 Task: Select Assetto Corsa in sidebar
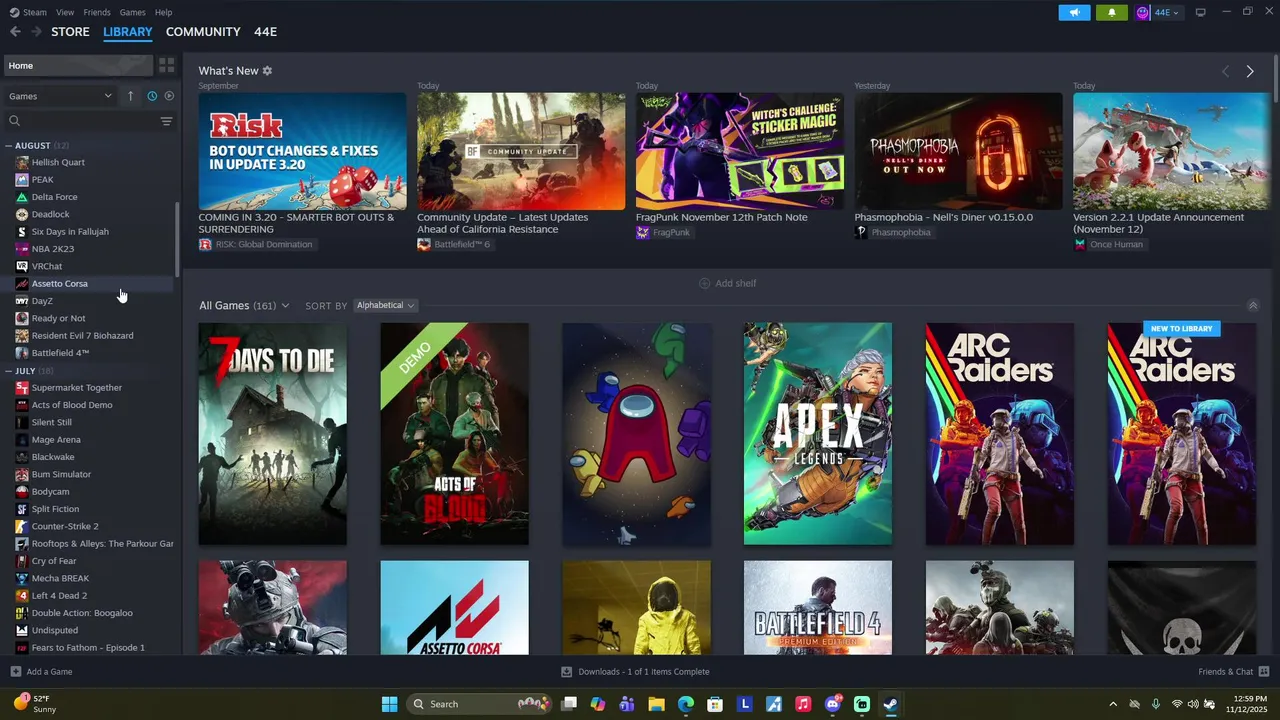[x=60, y=284]
